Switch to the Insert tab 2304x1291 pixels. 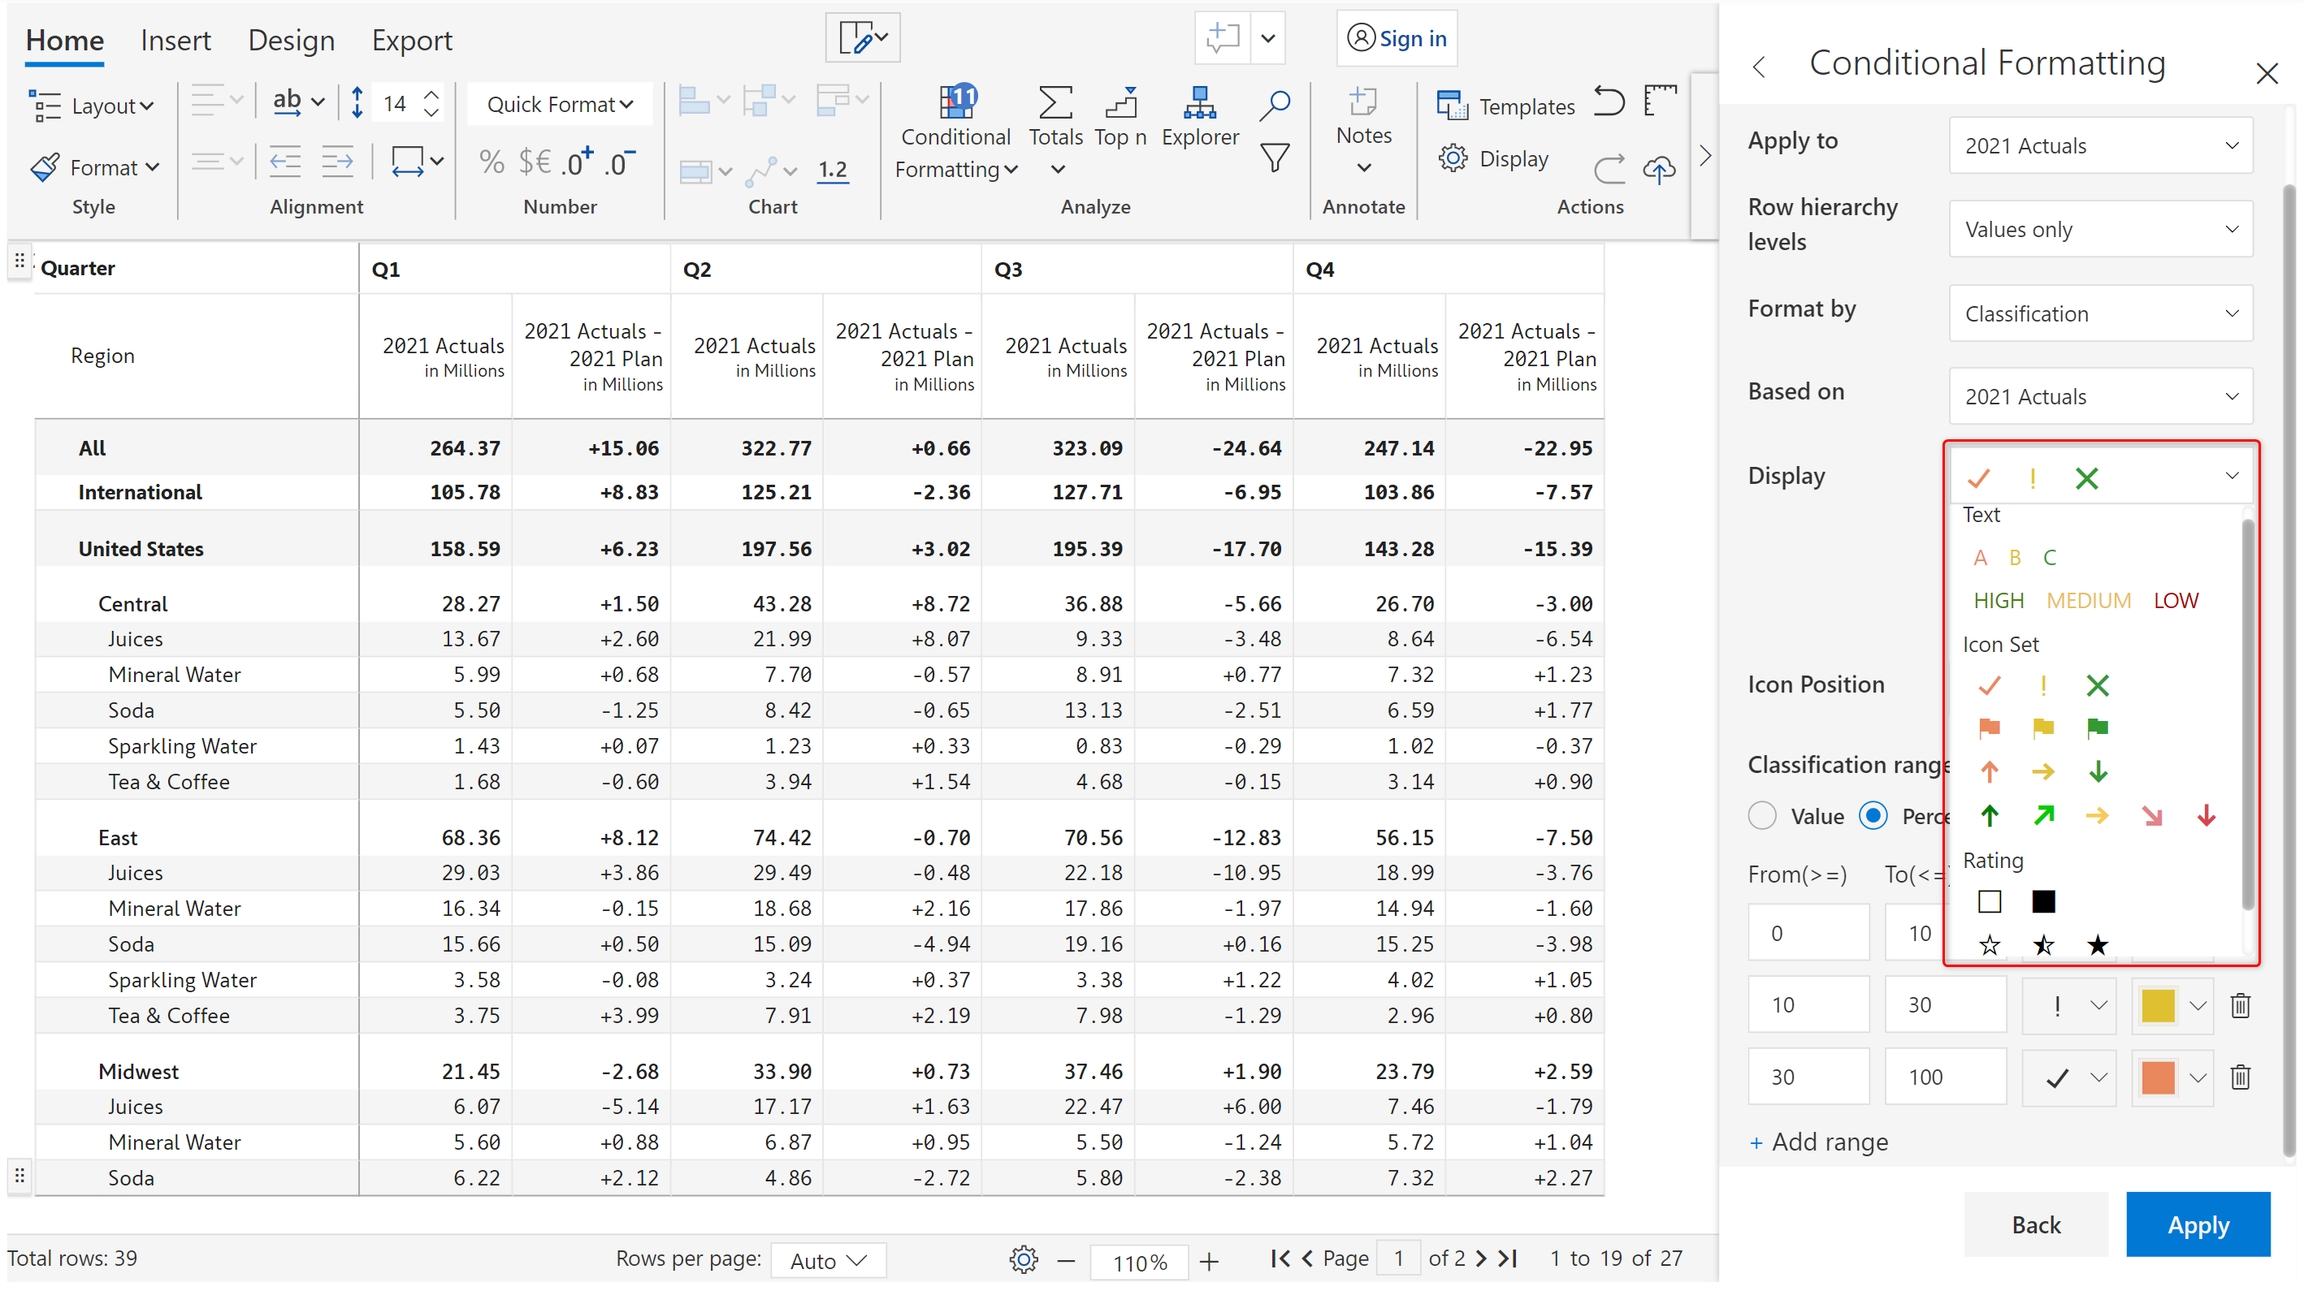176,40
